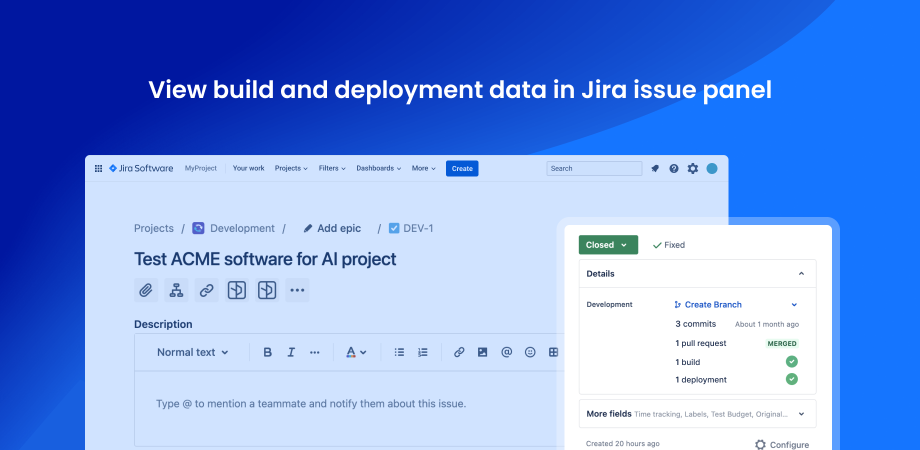Open the text color picker
The width and height of the screenshot is (920, 450).
pos(356,352)
